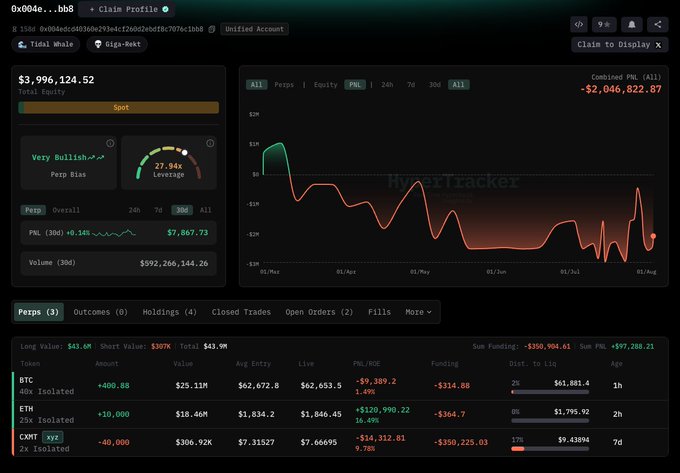
Task: Set stats period to All
Action: pyautogui.click(x=206, y=210)
